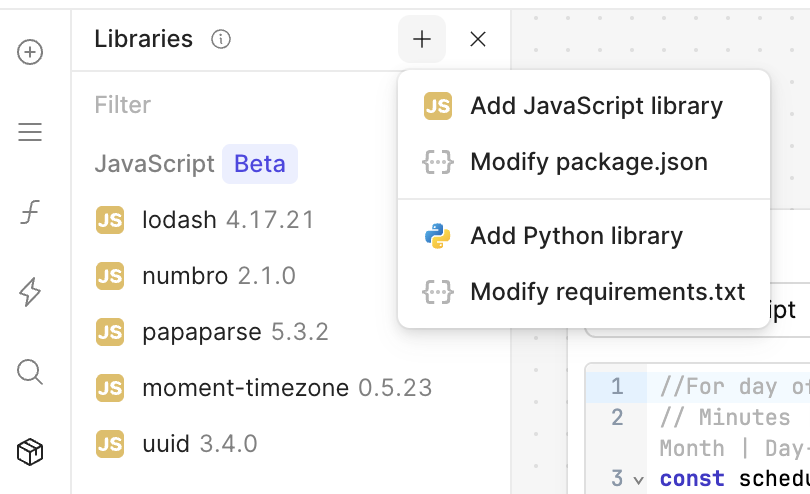
Task: Open the hamburger menu icon in sidebar
Action: coord(31,132)
